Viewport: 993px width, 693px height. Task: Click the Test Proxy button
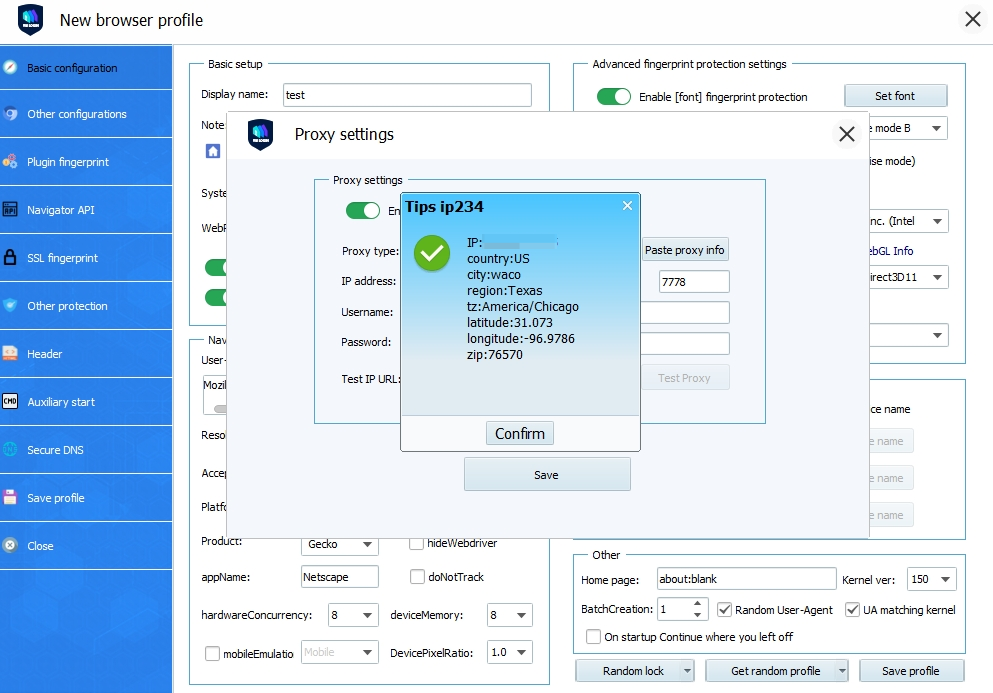[x=684, y=378]
